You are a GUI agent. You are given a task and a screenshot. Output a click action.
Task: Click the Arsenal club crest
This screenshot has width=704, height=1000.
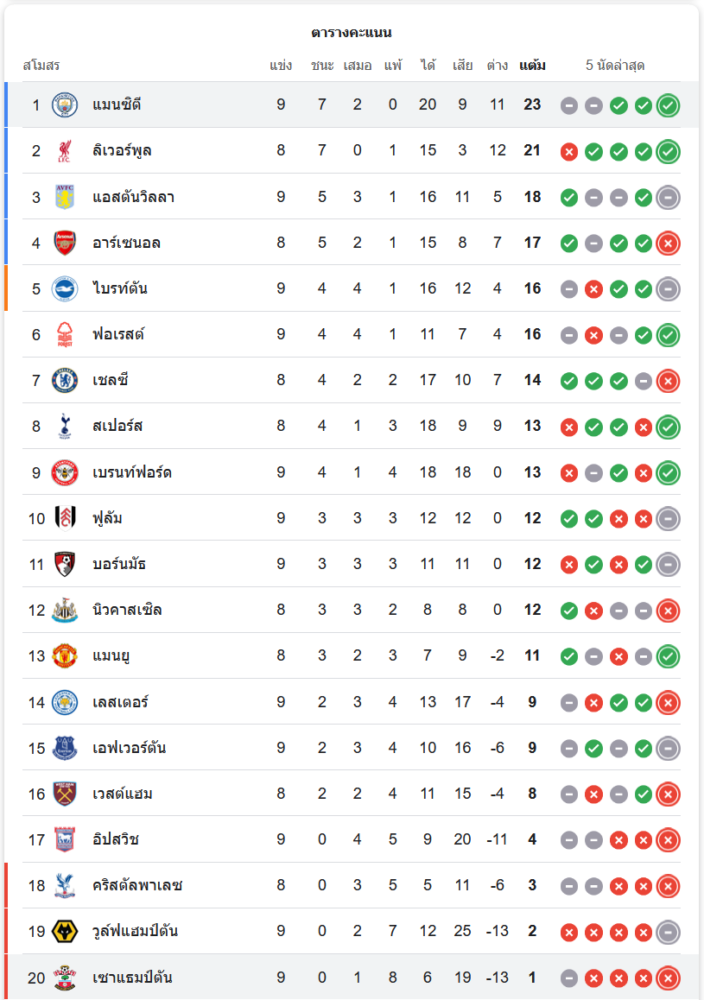coord(65,243)
